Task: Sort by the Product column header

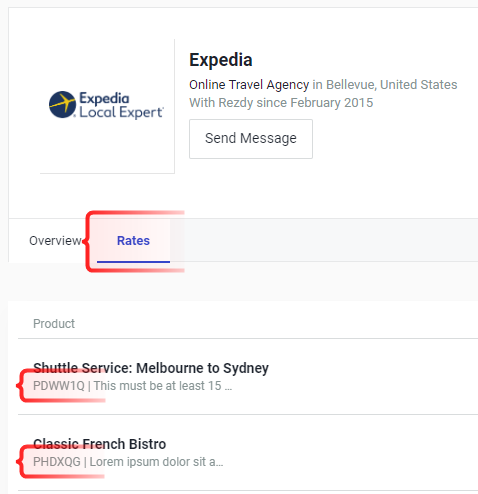Action: point(54,324)
